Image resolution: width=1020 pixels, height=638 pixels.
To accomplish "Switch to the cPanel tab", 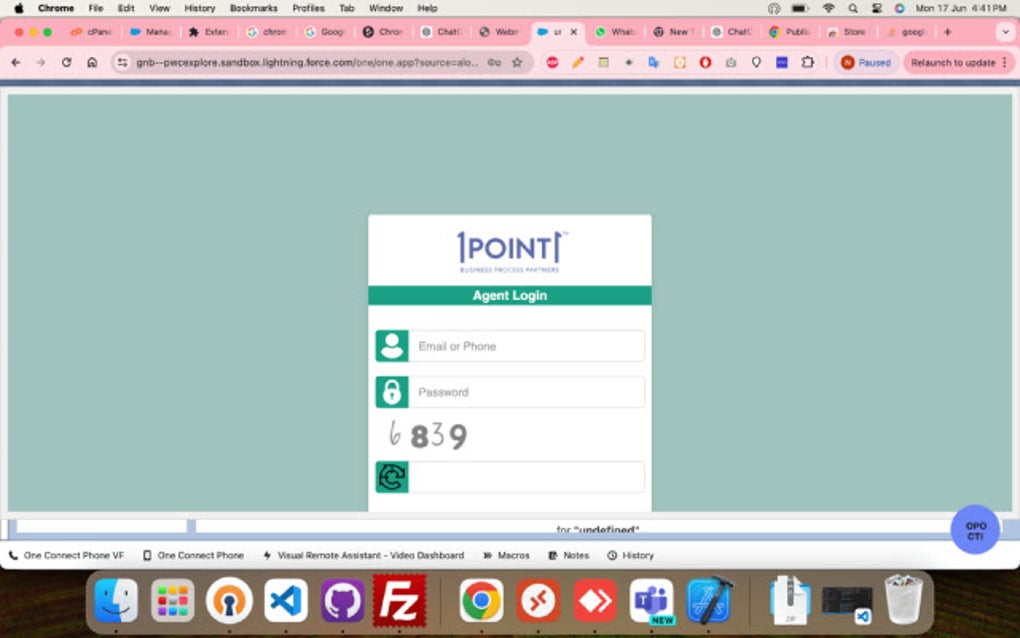I will [x=92, y=32].
